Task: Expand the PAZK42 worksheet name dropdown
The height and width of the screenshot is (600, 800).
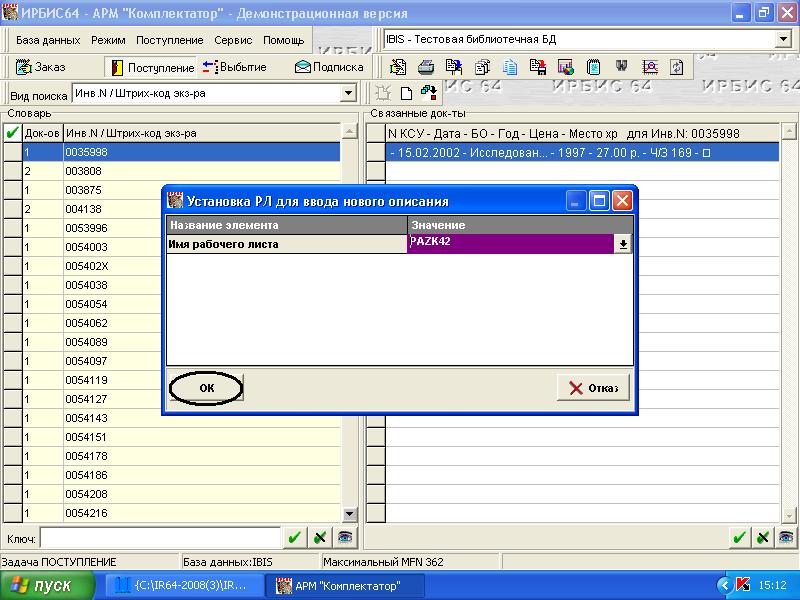Action: coord(623,244)
